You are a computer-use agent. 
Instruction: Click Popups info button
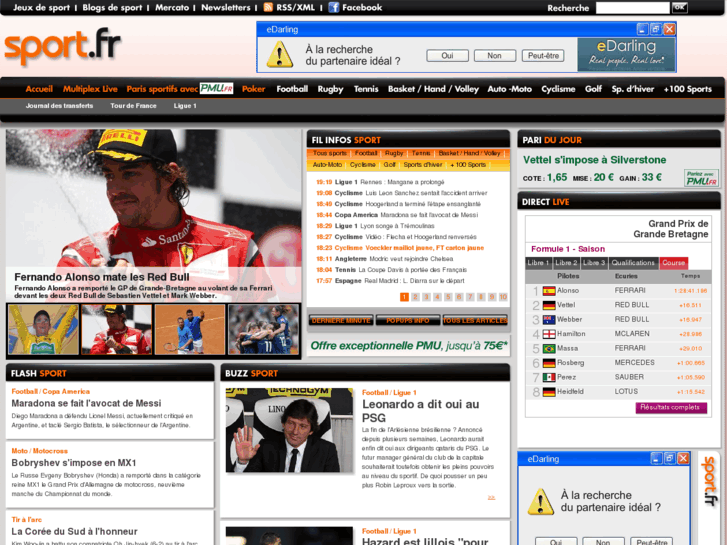point(408,320)
